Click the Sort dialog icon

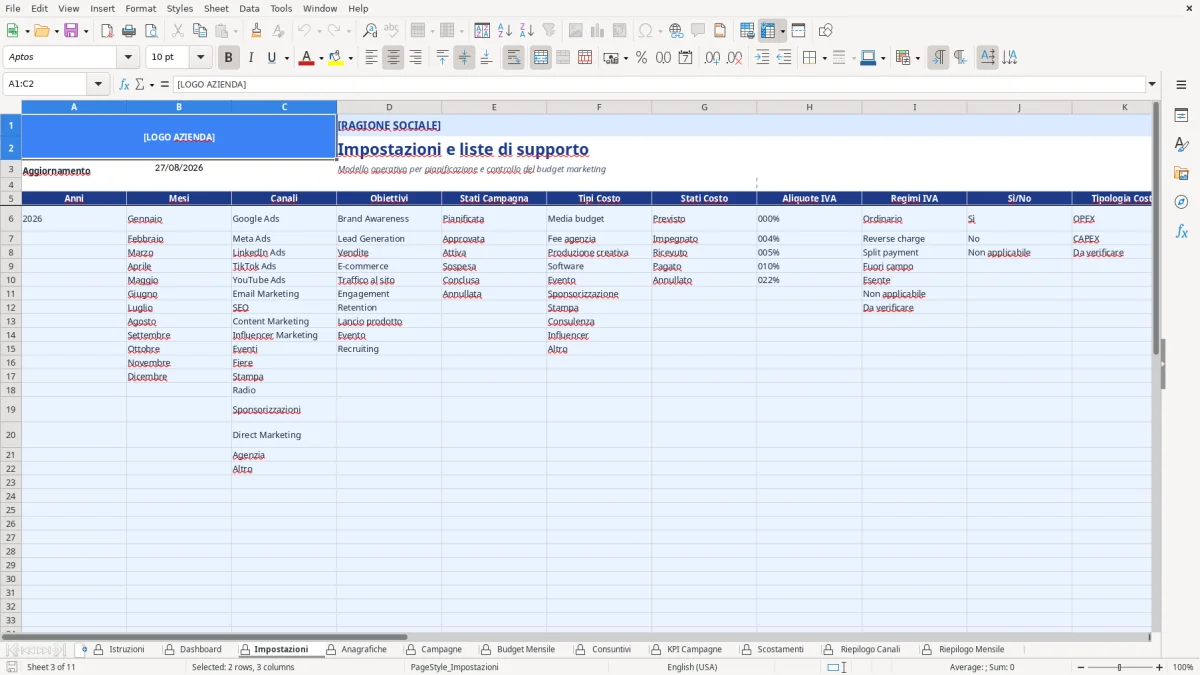tap(482, 31)
